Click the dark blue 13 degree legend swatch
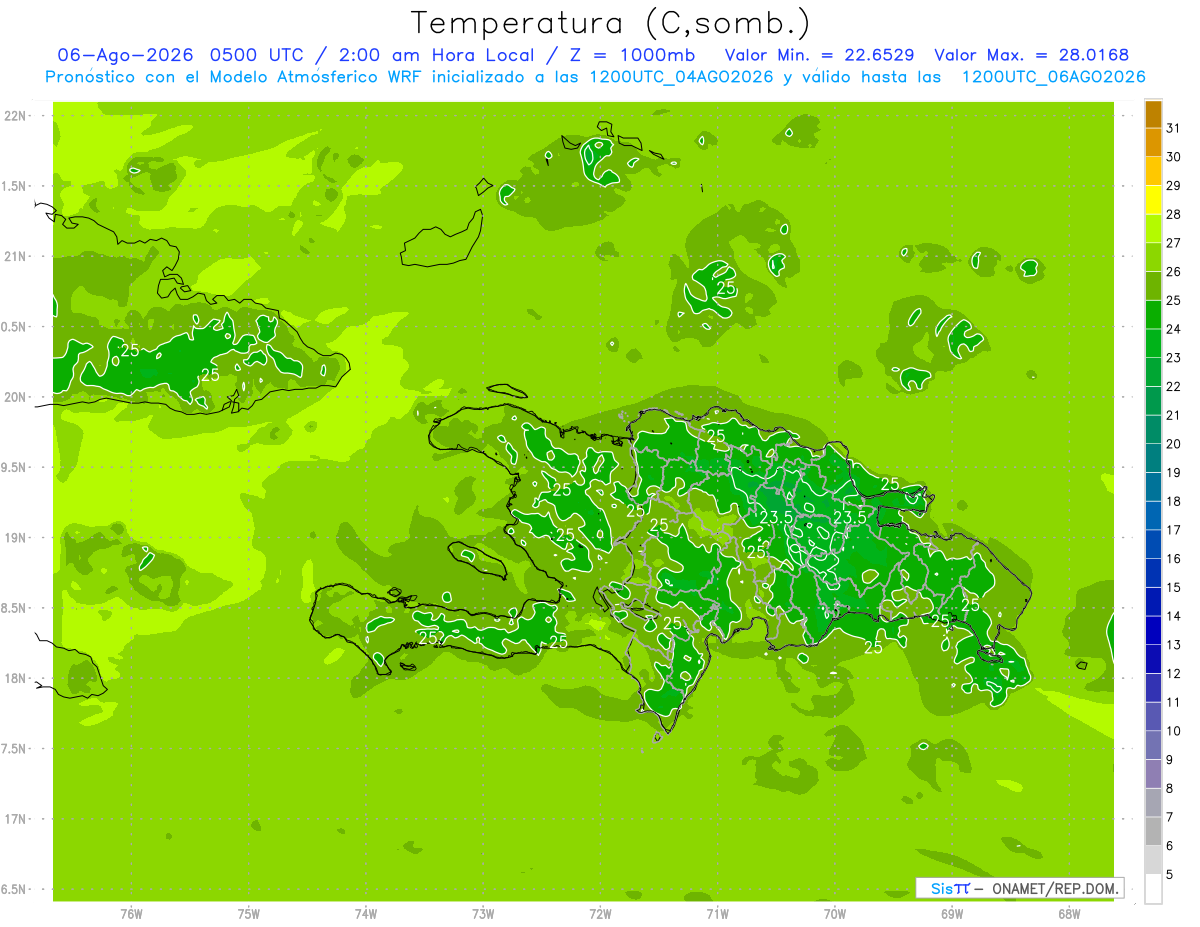 pos(1153,631)
